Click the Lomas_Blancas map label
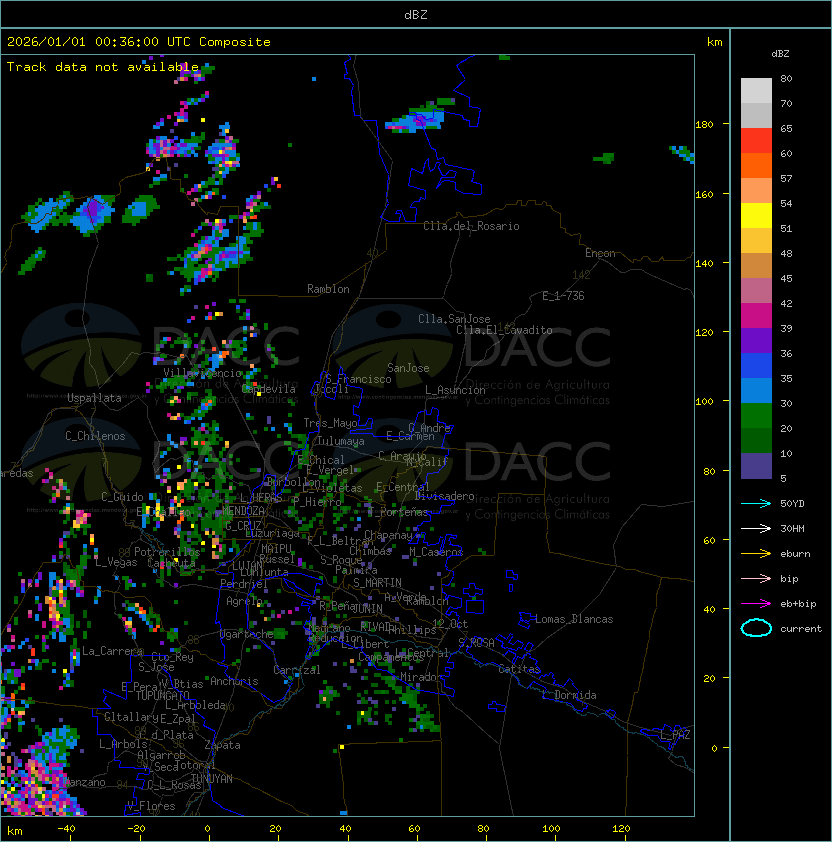The height and width of the screenshot is (842, 832). 574,619
